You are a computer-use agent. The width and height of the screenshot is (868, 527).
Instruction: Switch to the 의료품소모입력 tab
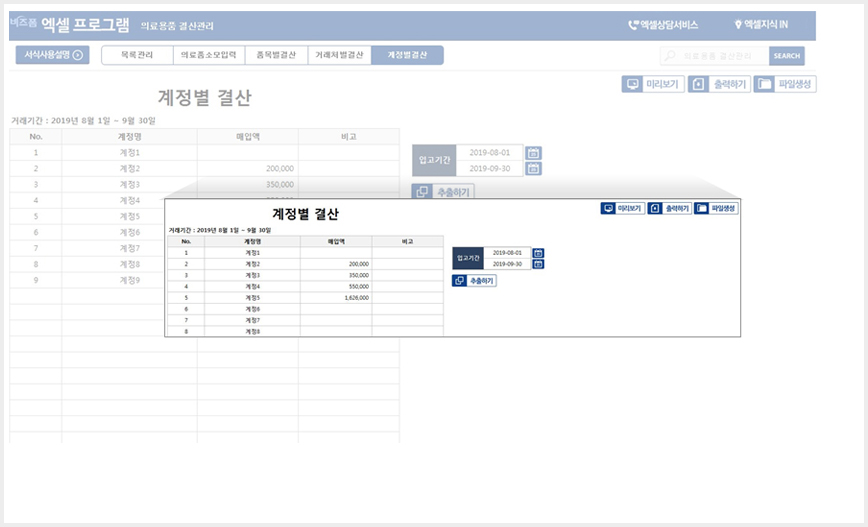click(209, 55)
